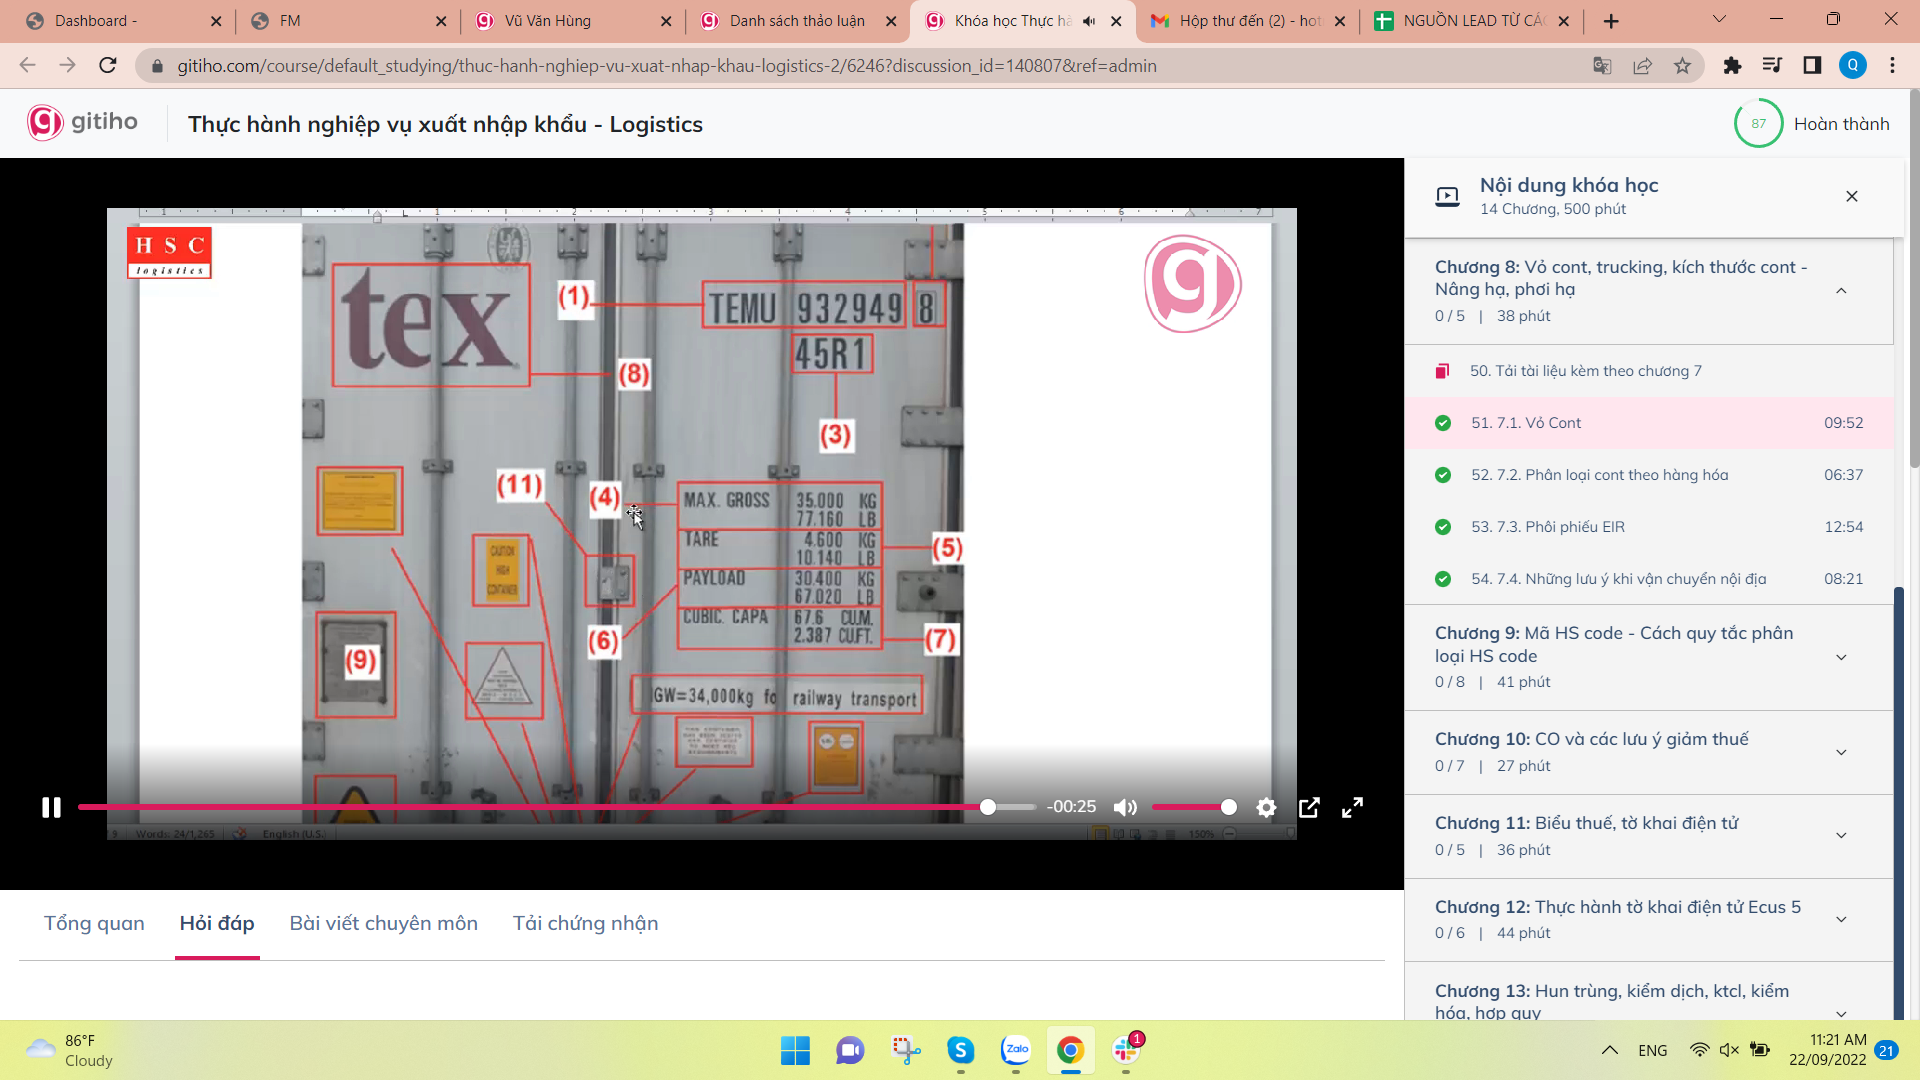The image size is (1920, 1080).
Task: Adjust the video volume slider
Action: [x=1194, y=807]
